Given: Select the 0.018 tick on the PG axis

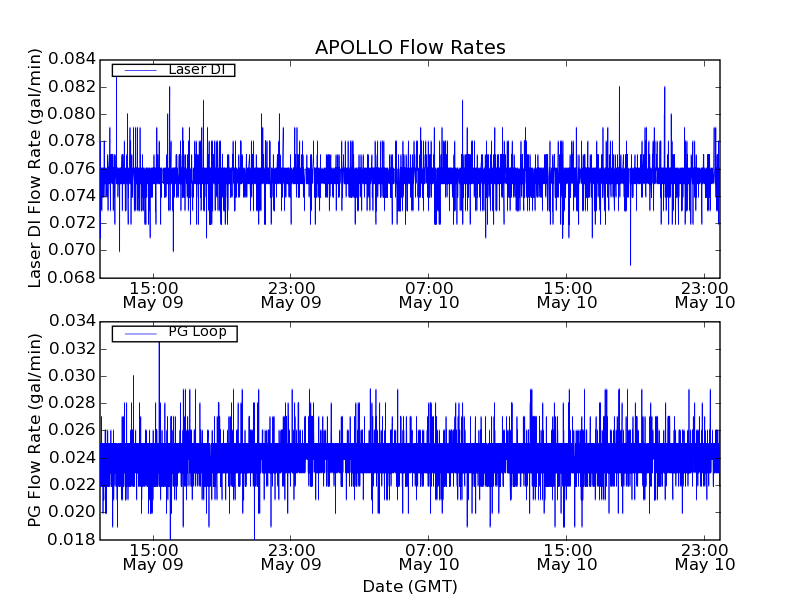Looking at the screenshot, I should pyautogui.click(x=73, y=539).
